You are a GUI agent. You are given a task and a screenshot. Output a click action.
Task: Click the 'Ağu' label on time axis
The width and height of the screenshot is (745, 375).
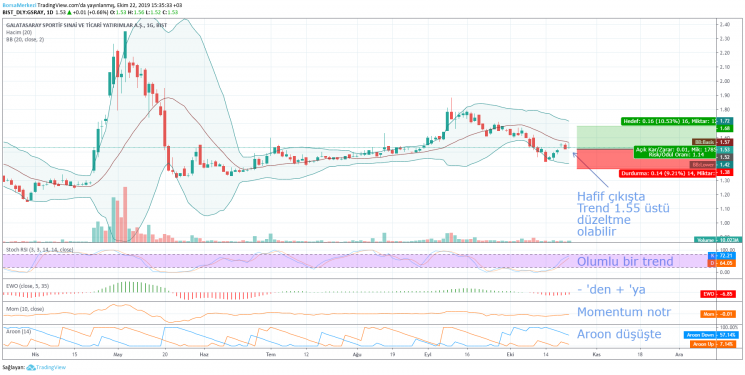[356, 355]
